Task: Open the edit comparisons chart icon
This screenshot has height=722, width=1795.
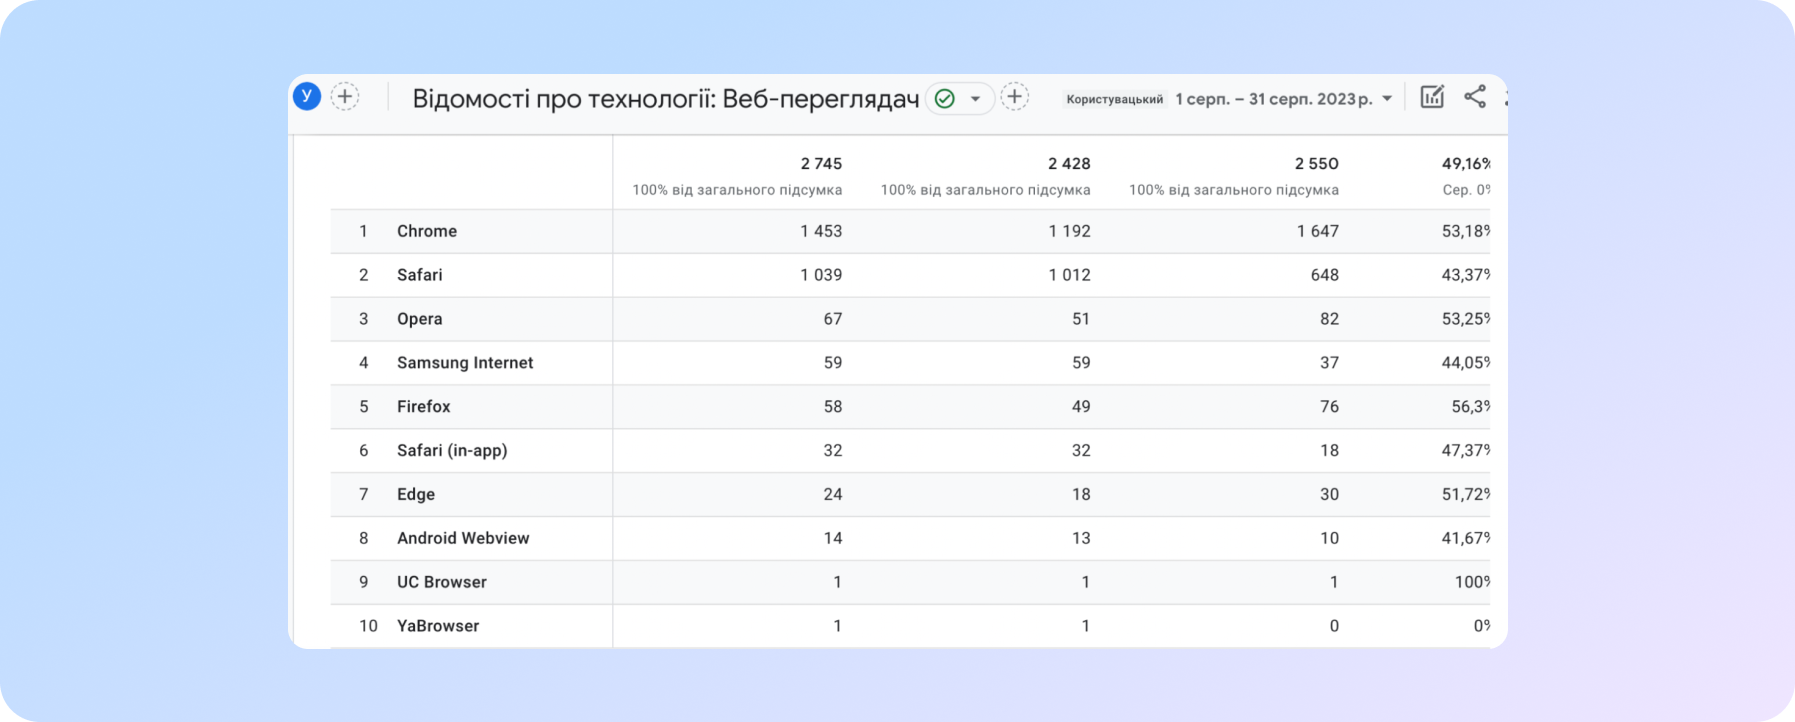Action: tap(1432, 97)
